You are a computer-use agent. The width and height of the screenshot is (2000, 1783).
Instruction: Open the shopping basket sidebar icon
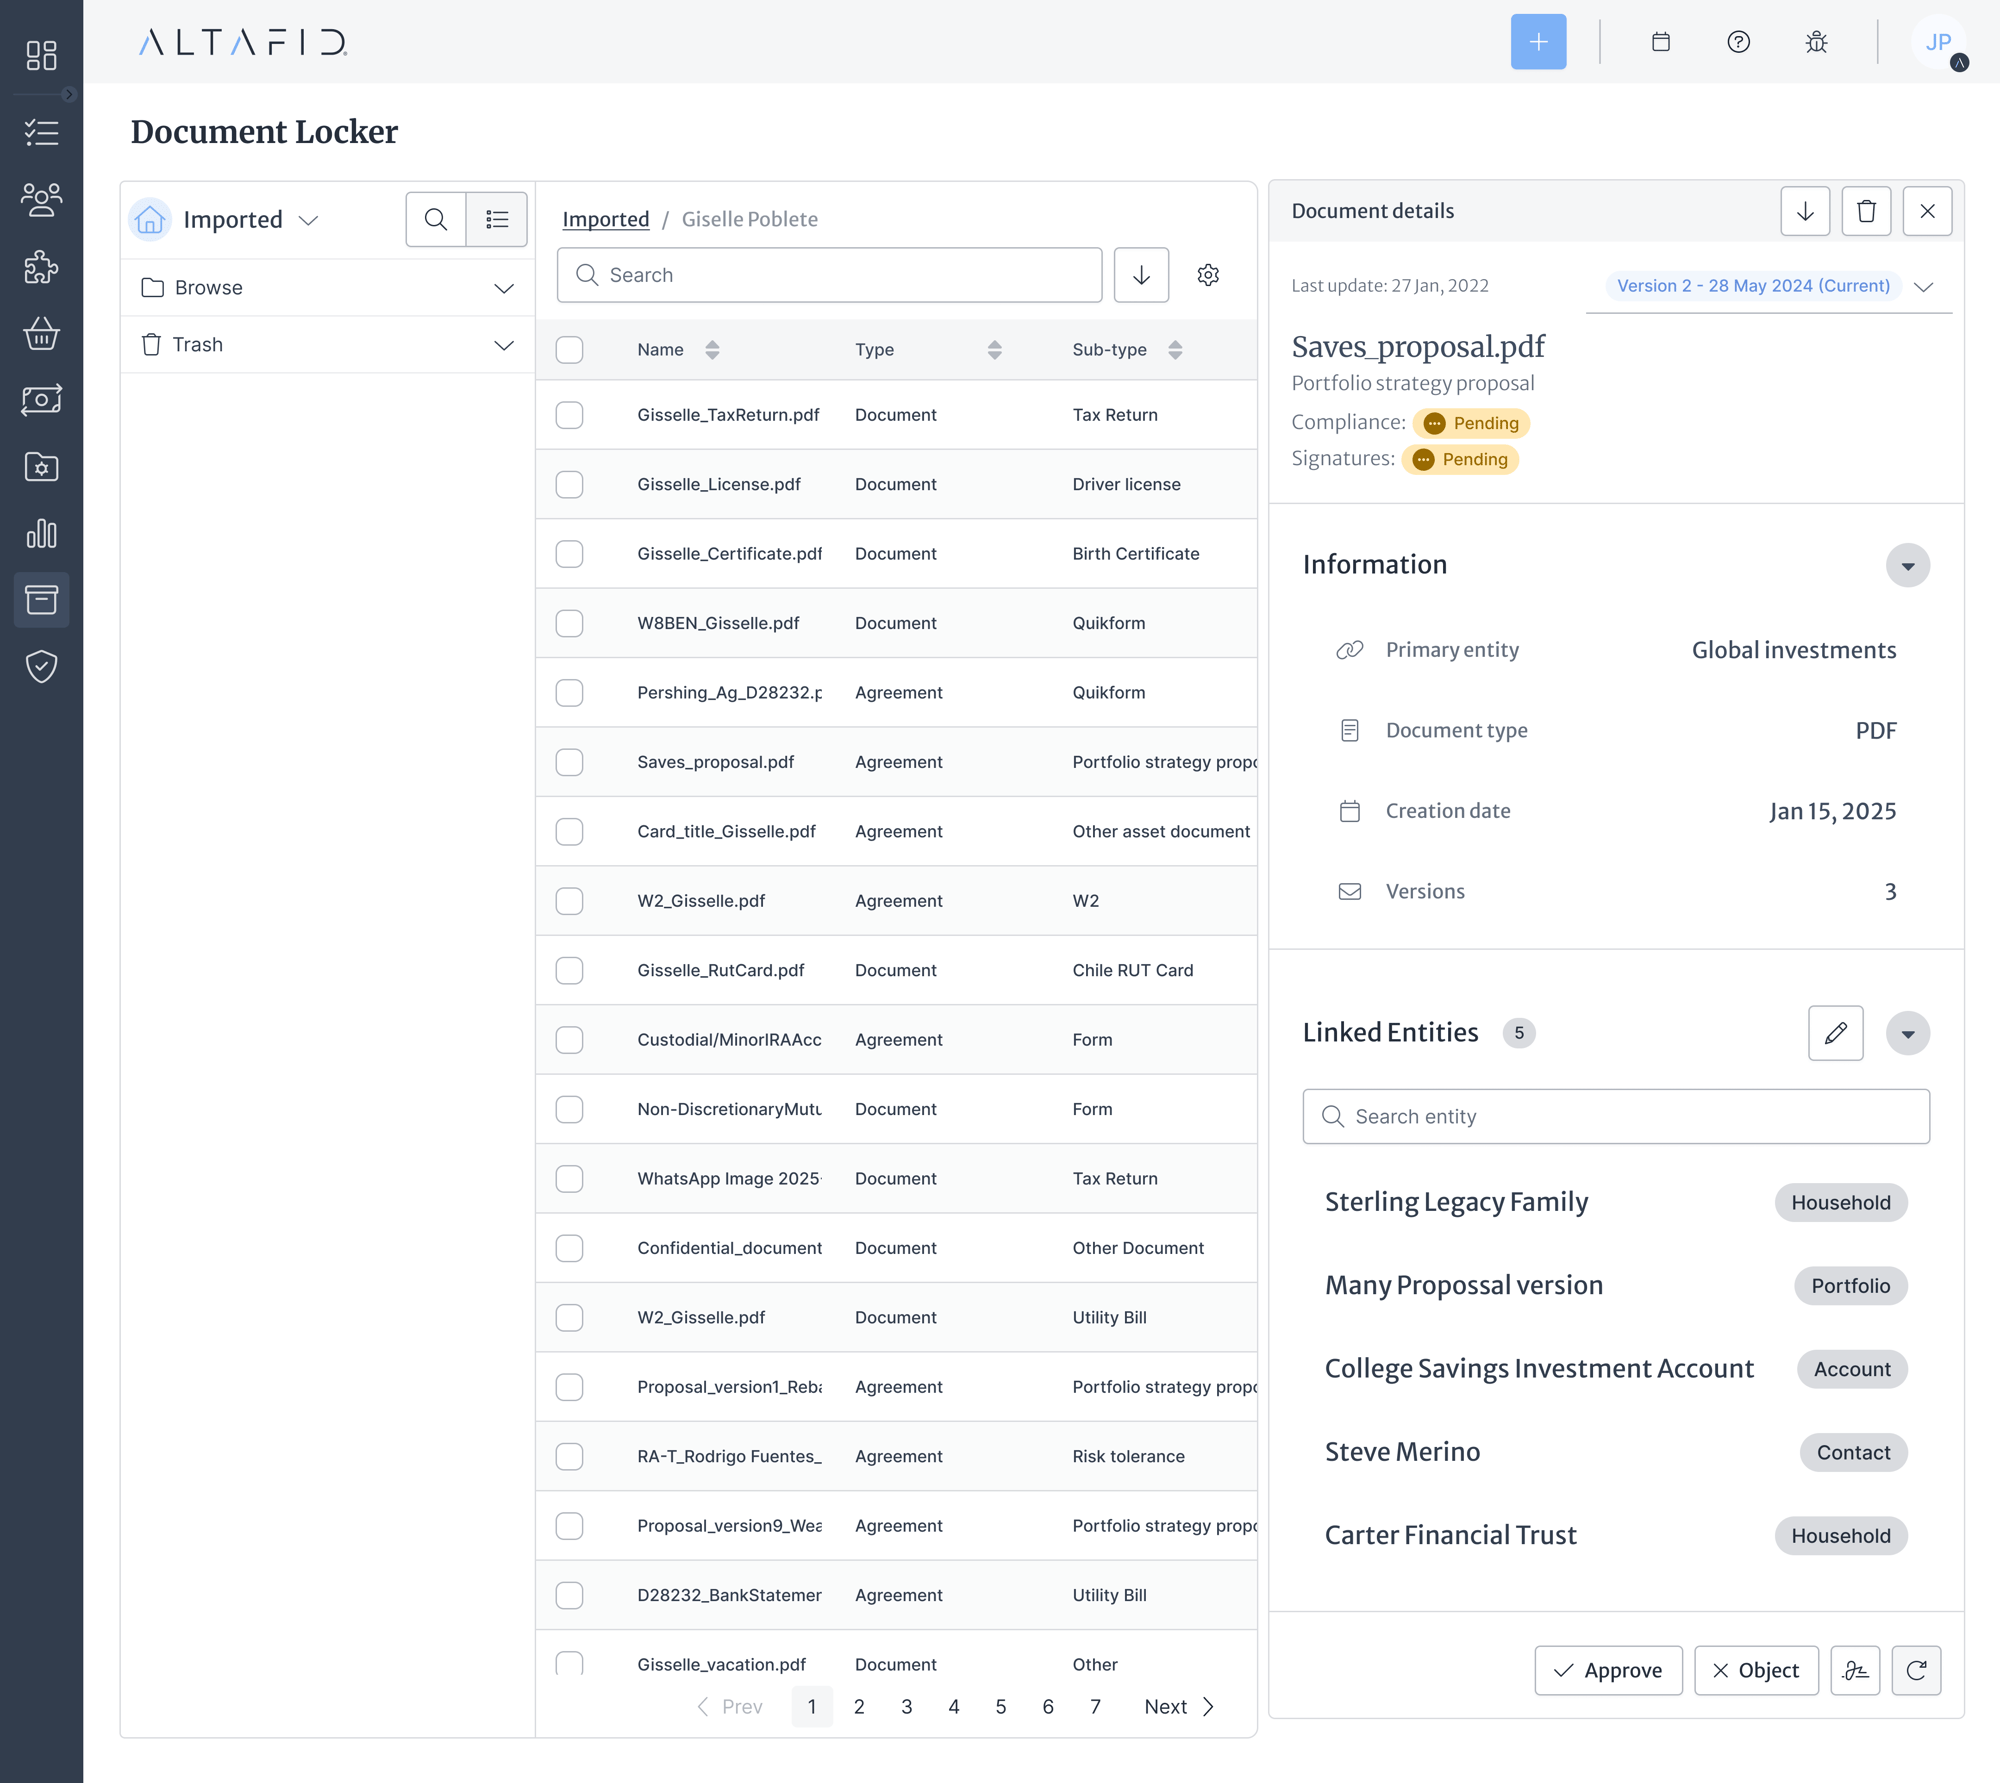[x=41, y=333]
